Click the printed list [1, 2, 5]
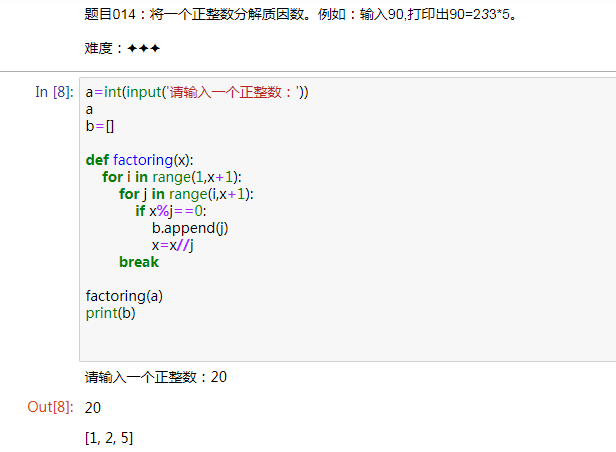The width and height of the screenshot is (616, 452). click(109, 438)
